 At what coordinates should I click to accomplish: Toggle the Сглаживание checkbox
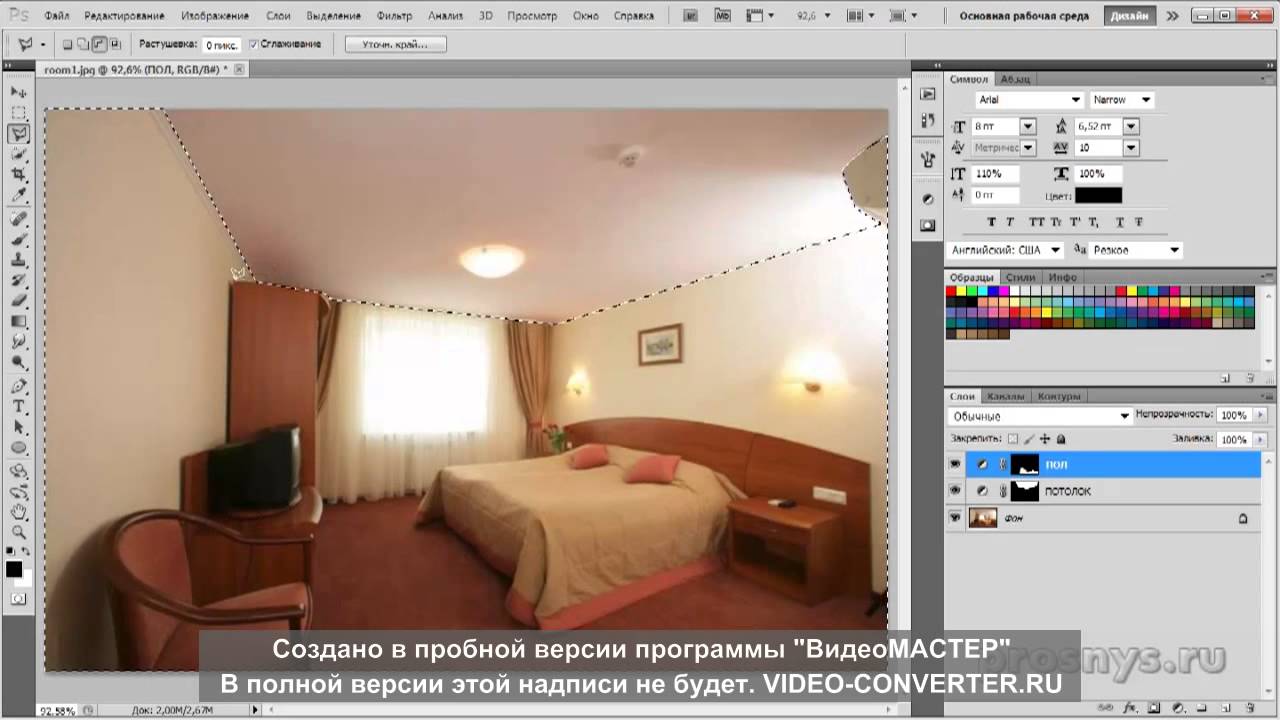253,45
